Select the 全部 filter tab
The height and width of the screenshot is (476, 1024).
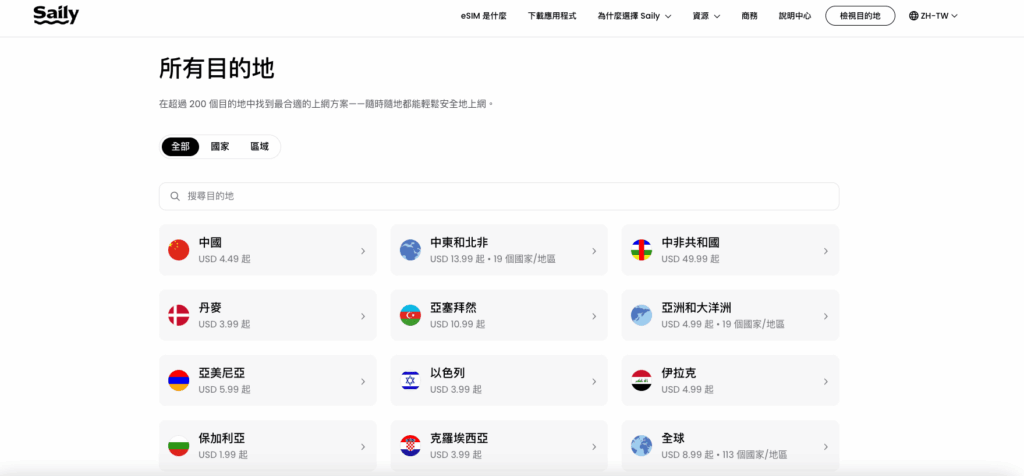tap(180, 146)
